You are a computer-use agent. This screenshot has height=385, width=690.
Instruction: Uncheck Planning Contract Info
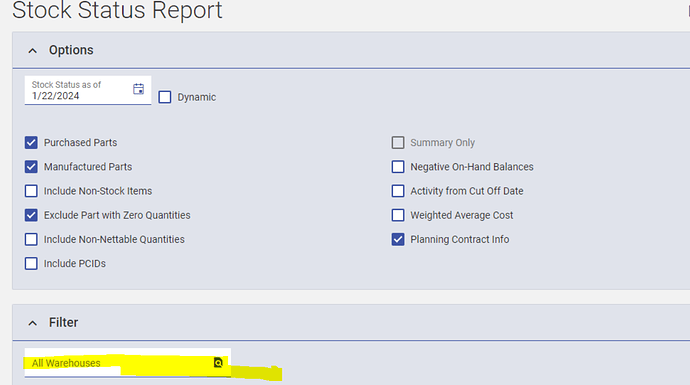tap(398, 239)
